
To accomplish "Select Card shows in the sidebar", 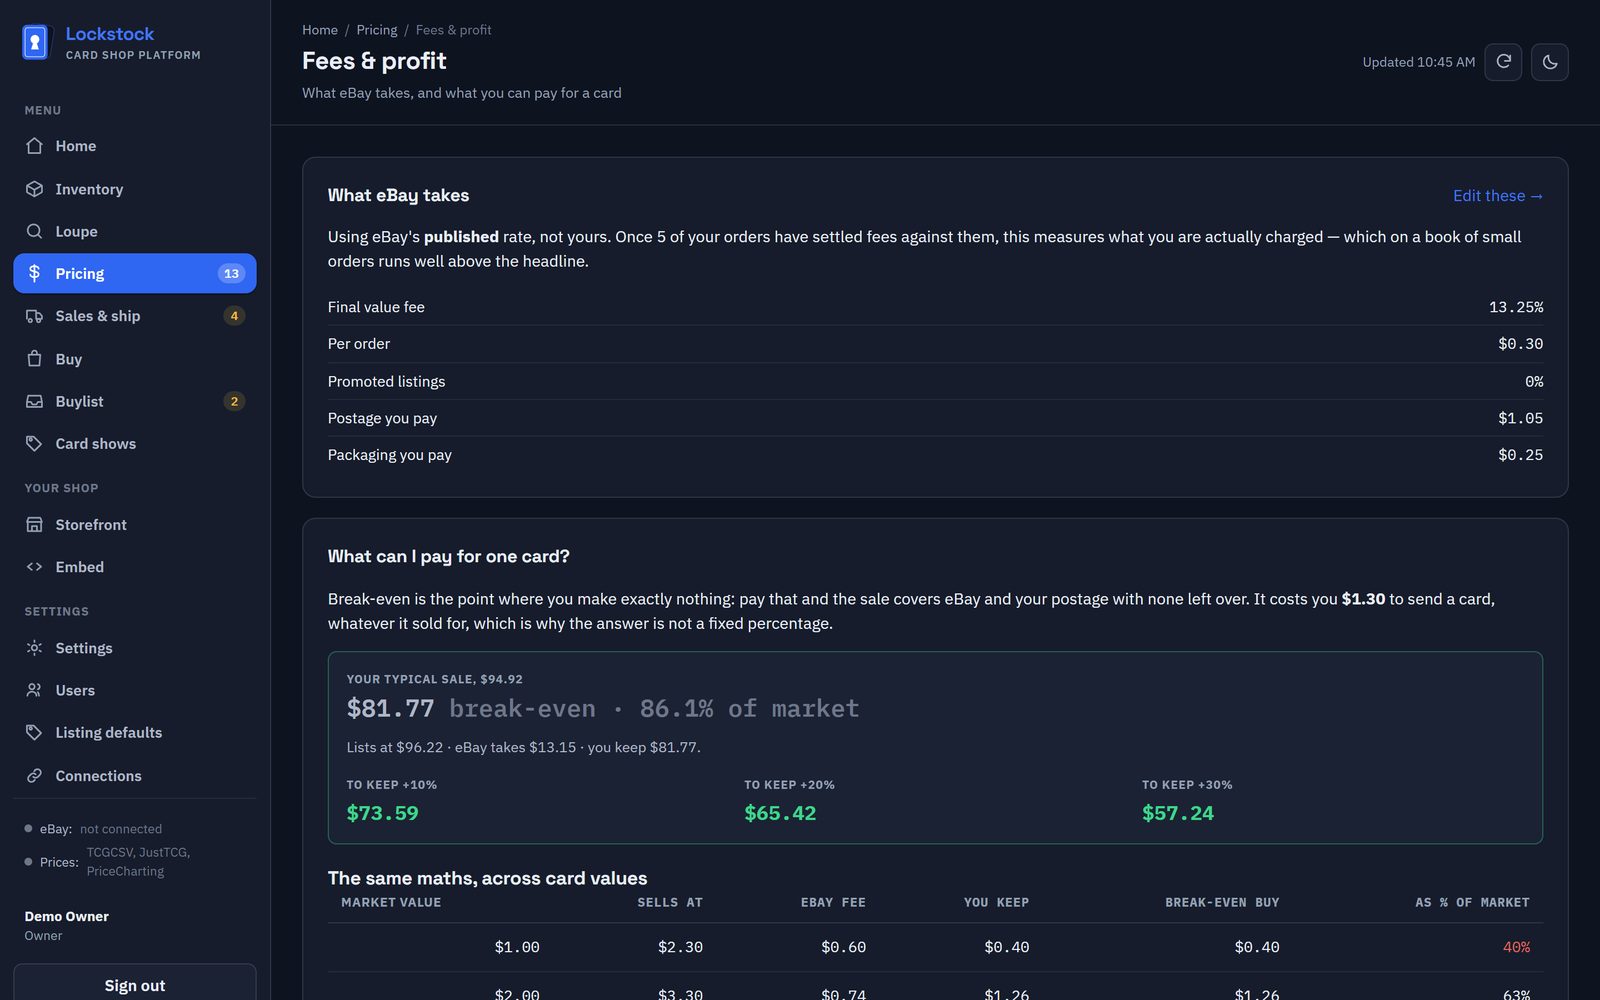I will [135, 444].
